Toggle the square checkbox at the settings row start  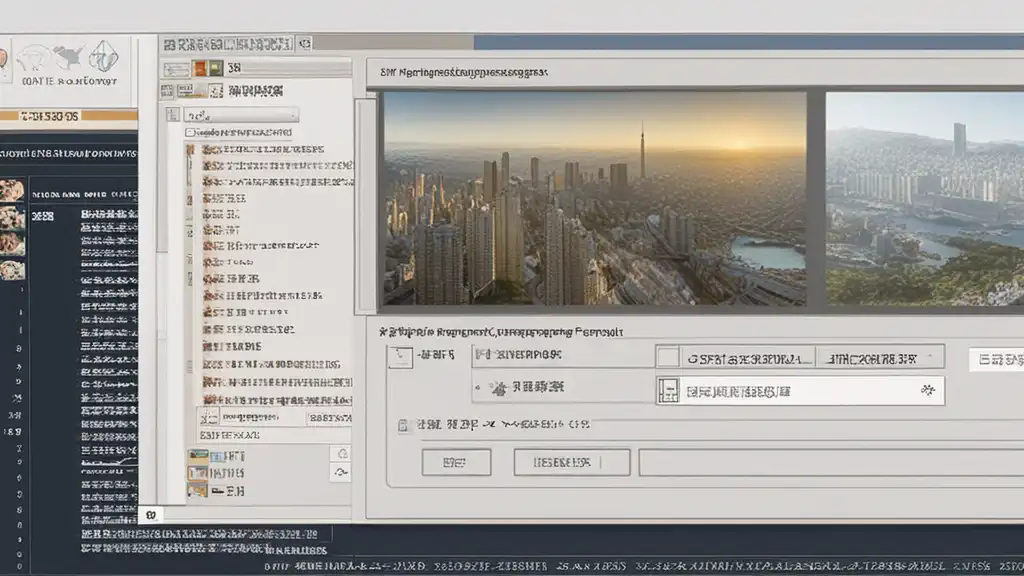pyautogui.click(x=402, y=355)
